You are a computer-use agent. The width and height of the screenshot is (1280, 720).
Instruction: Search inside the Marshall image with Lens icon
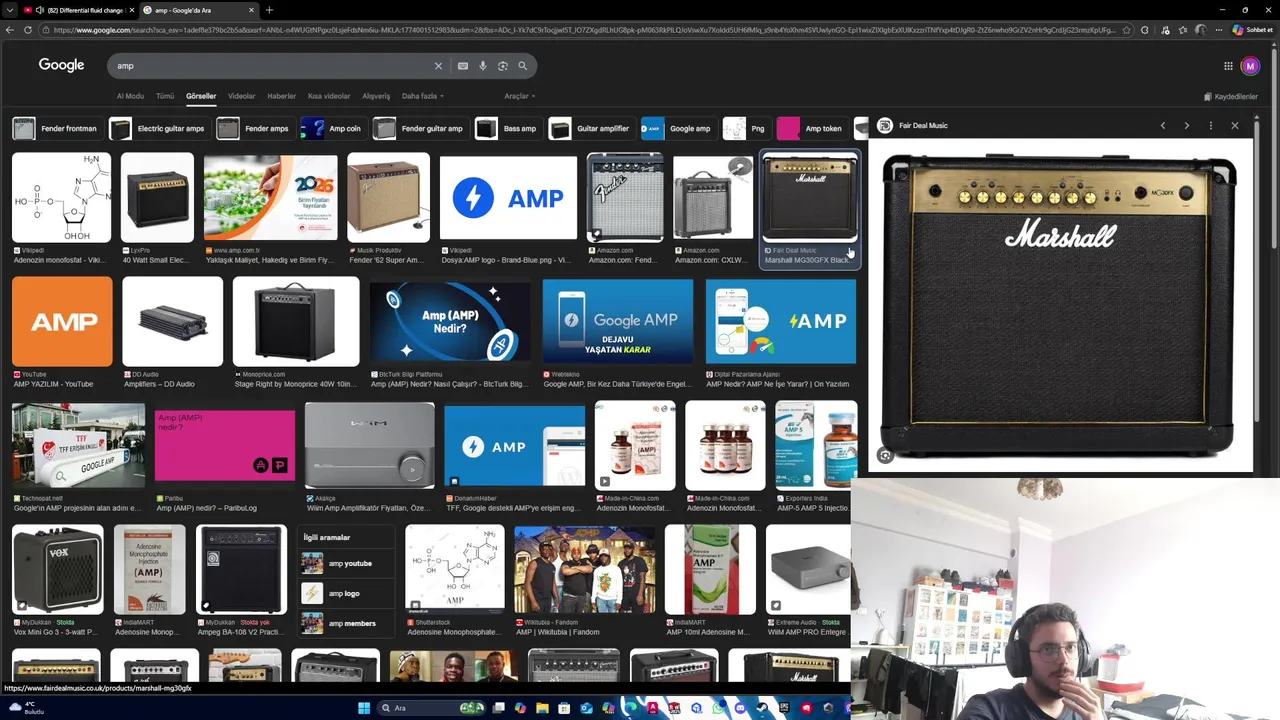pos(885,456)
